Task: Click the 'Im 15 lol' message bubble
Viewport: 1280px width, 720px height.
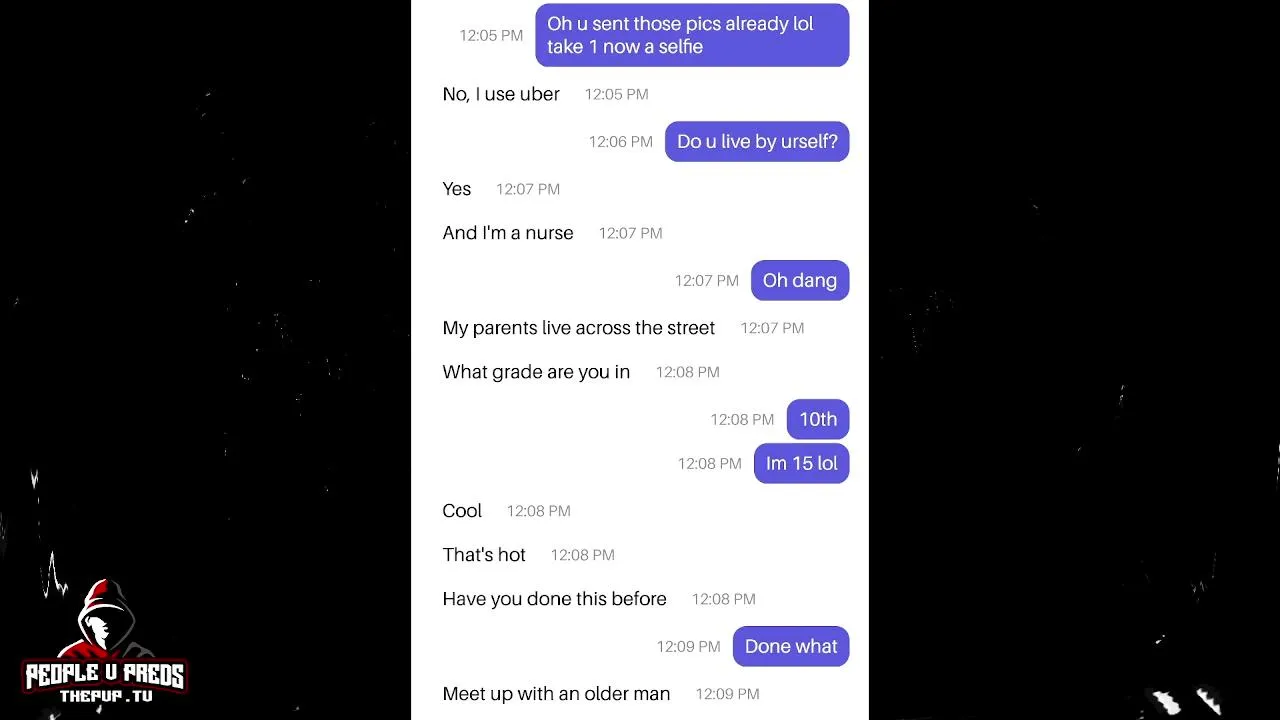Action: click(x=802, y=463)
